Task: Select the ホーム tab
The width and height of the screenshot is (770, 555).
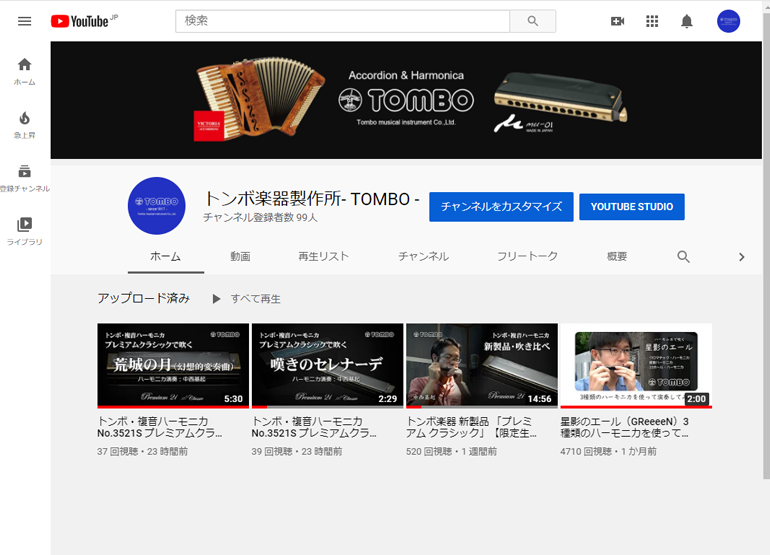Action: (x=165, y=256)
